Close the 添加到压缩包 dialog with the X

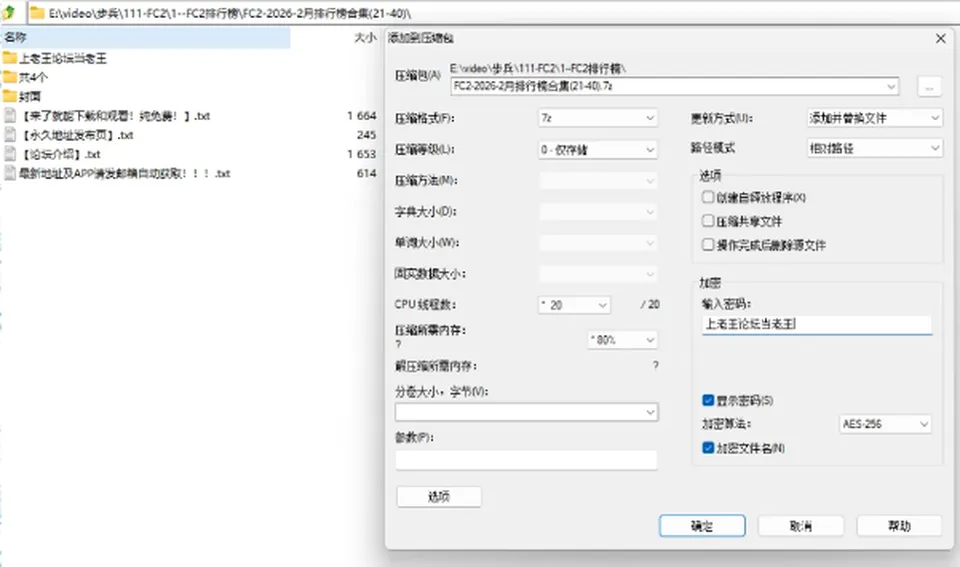point(940,39)
